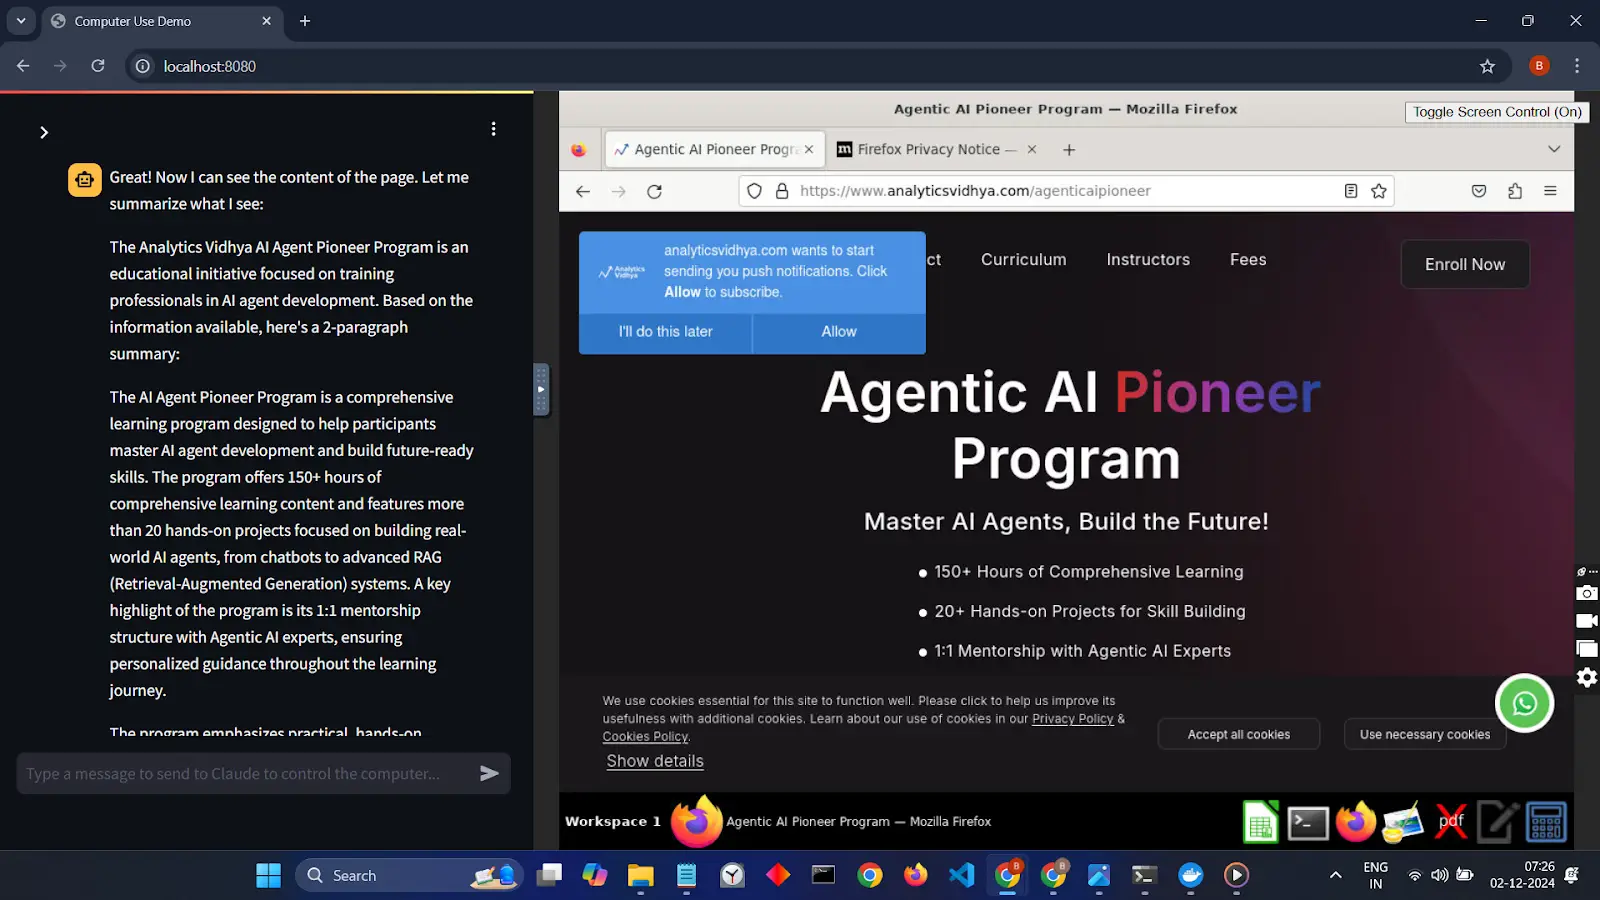Toggle Firefox reader view icon

coord(1351,191)
